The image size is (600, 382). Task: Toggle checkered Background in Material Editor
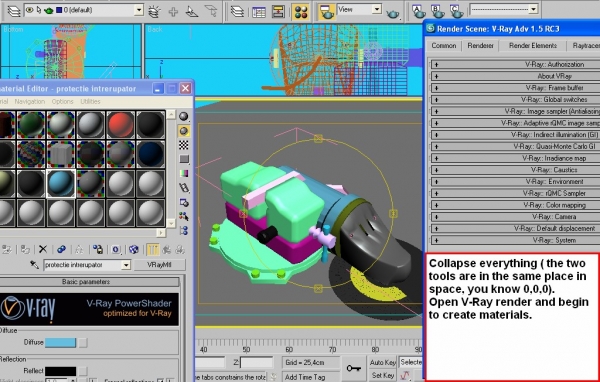184,145
